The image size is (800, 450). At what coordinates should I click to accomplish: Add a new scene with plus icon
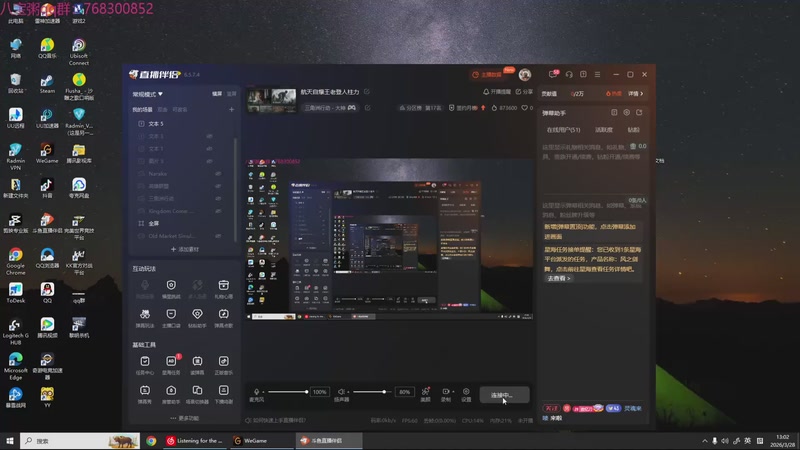[x=231, y=109]
